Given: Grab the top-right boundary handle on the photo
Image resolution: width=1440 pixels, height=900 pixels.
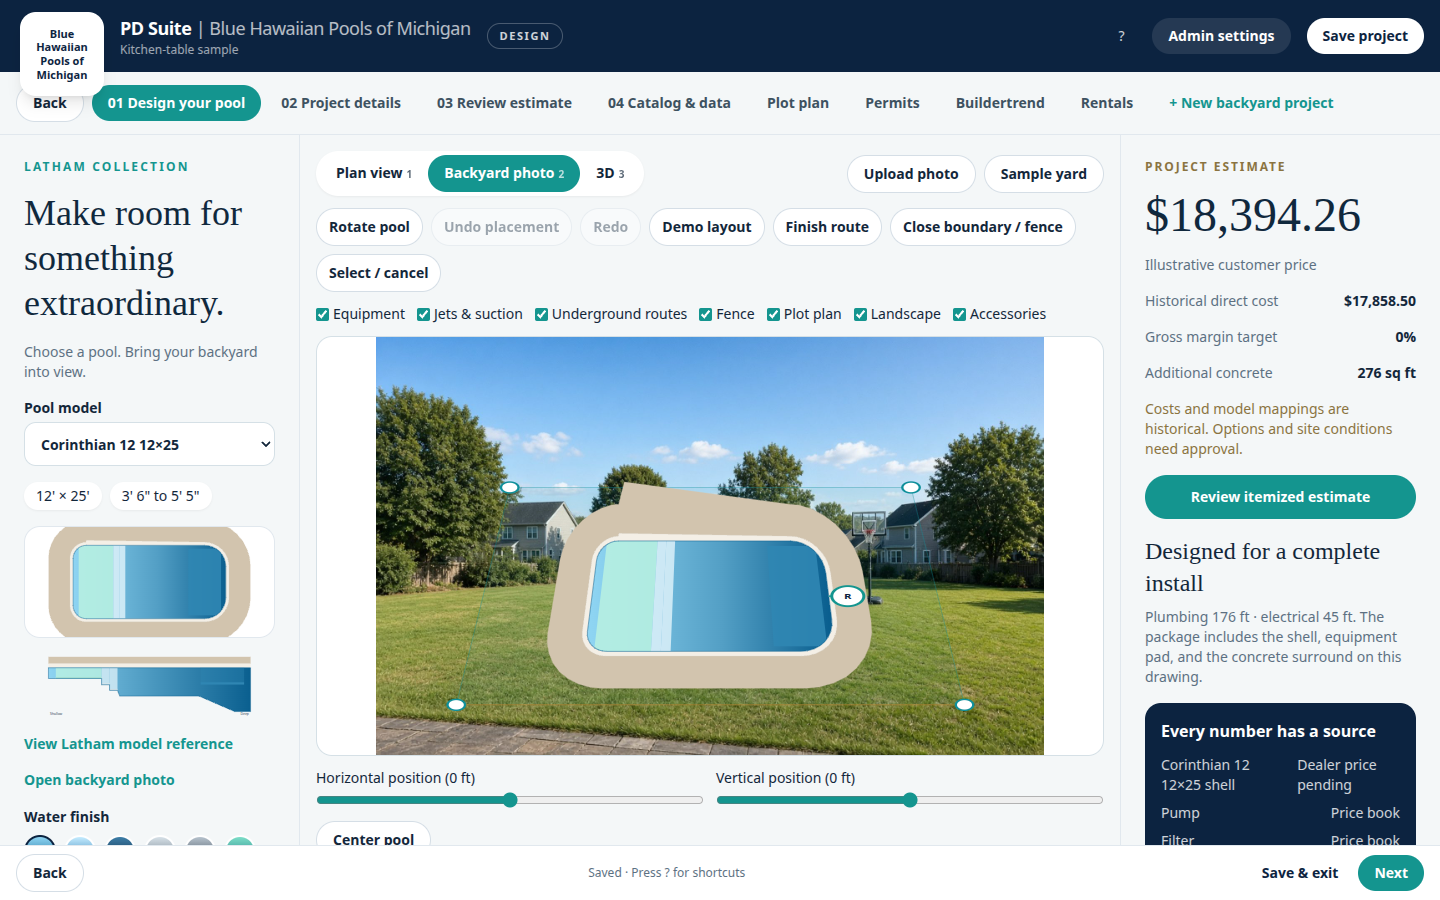Looking at the screenshot, I should click(x=911, y=487).
